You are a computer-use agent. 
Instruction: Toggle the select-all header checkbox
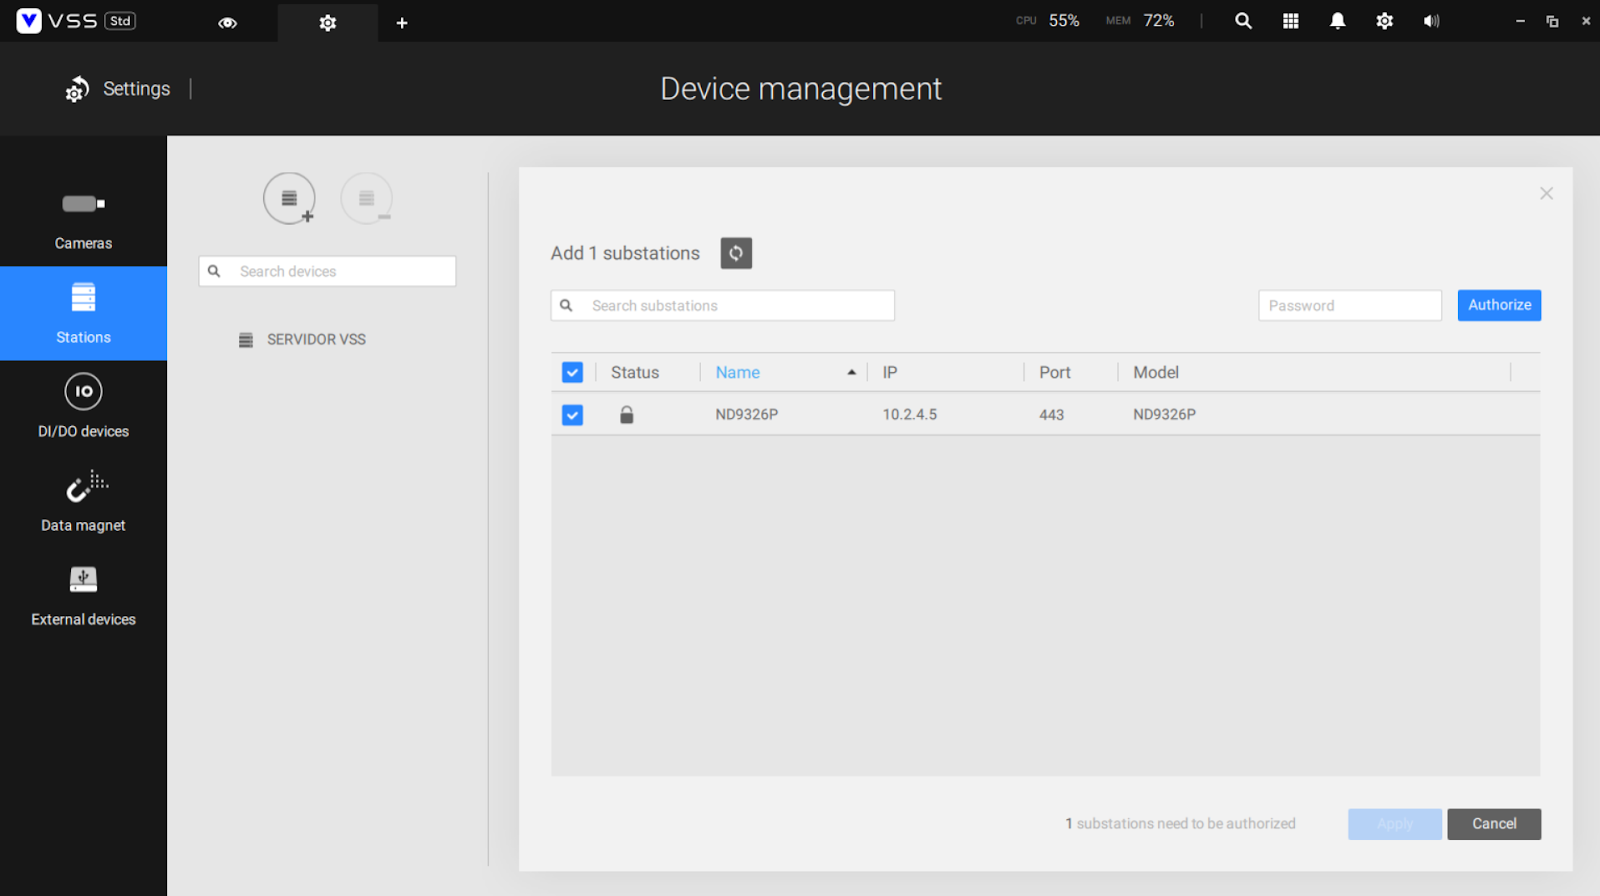click(572, 372)
